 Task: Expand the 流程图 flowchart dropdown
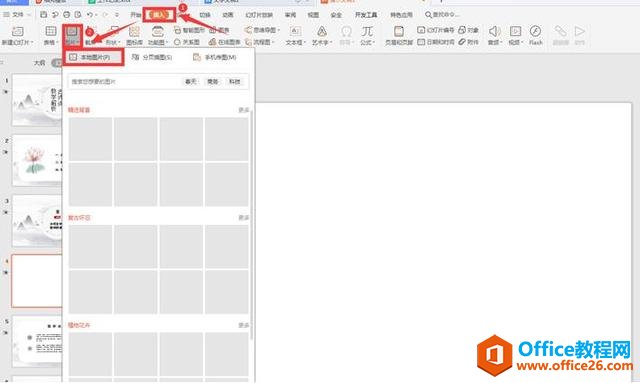260,42
